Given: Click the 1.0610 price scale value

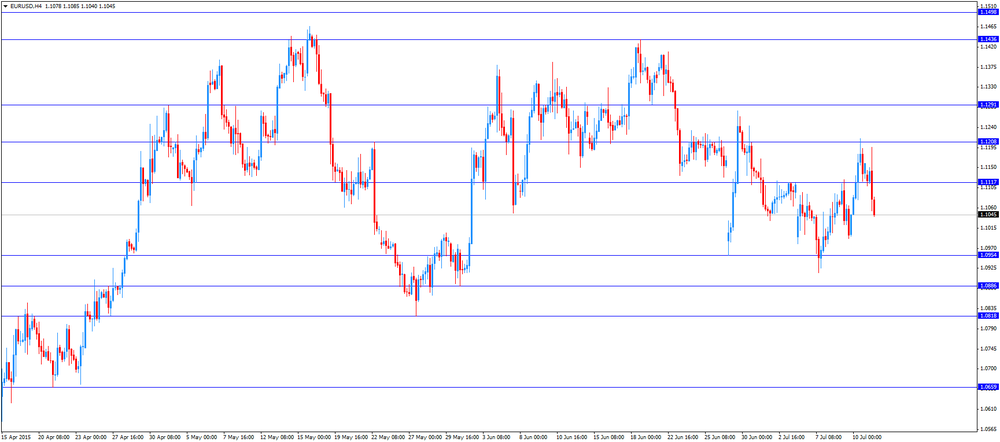Looking at the screenshot, I should point(987,409).
